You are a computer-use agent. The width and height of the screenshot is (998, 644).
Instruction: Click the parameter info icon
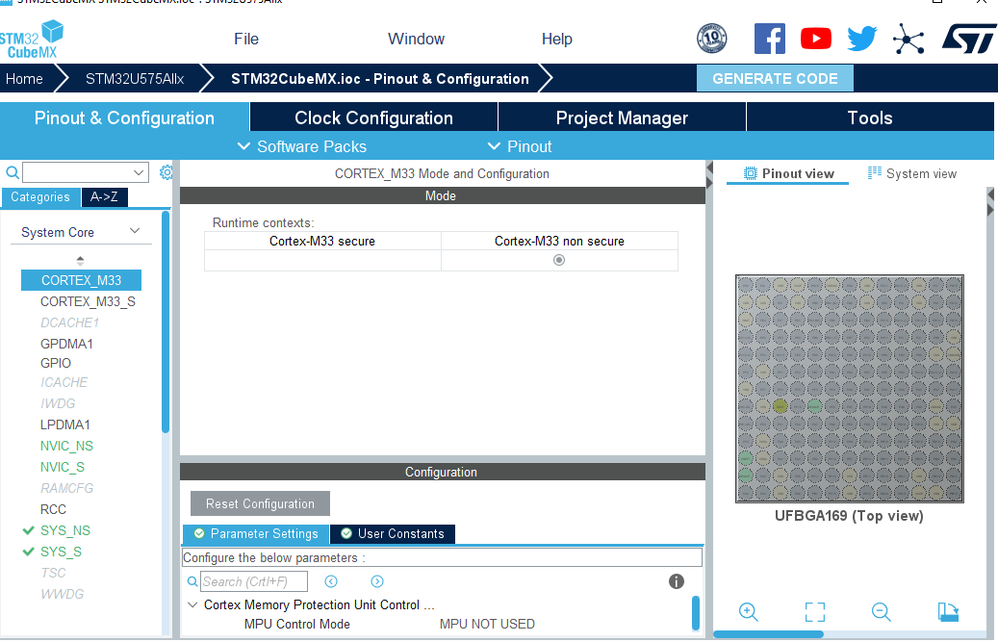click(676, 581)
